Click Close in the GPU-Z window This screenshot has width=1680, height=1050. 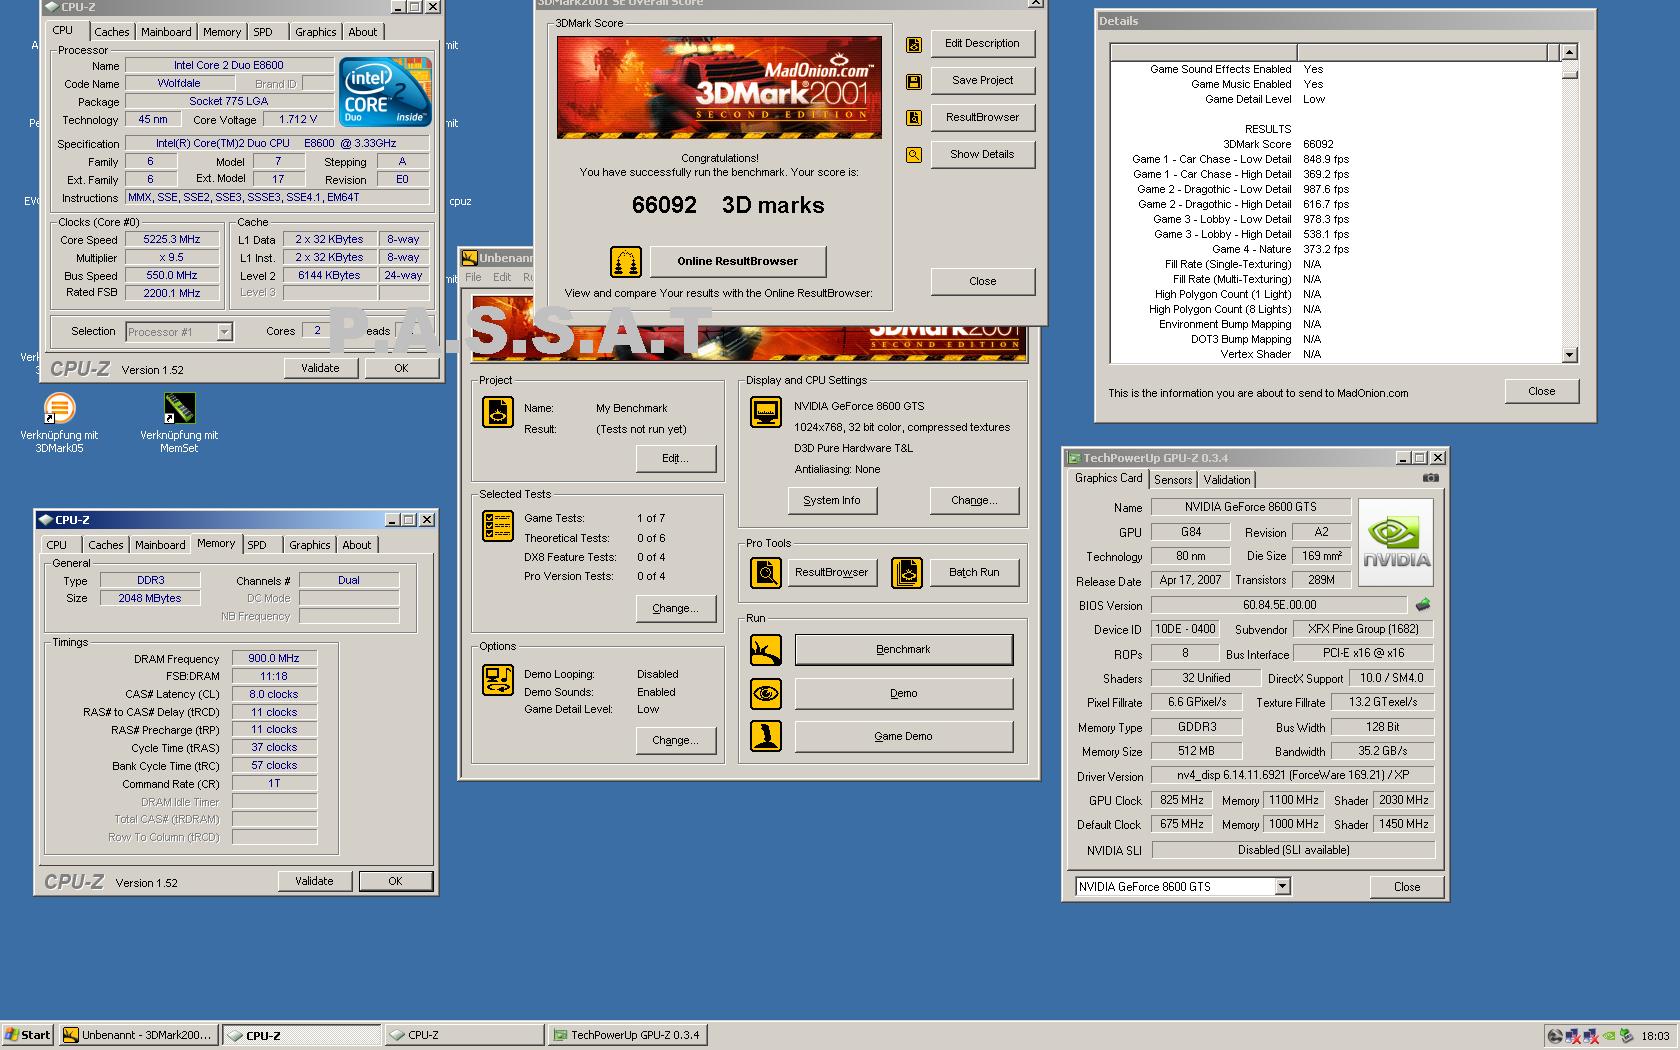click(x=1407, y=887)
